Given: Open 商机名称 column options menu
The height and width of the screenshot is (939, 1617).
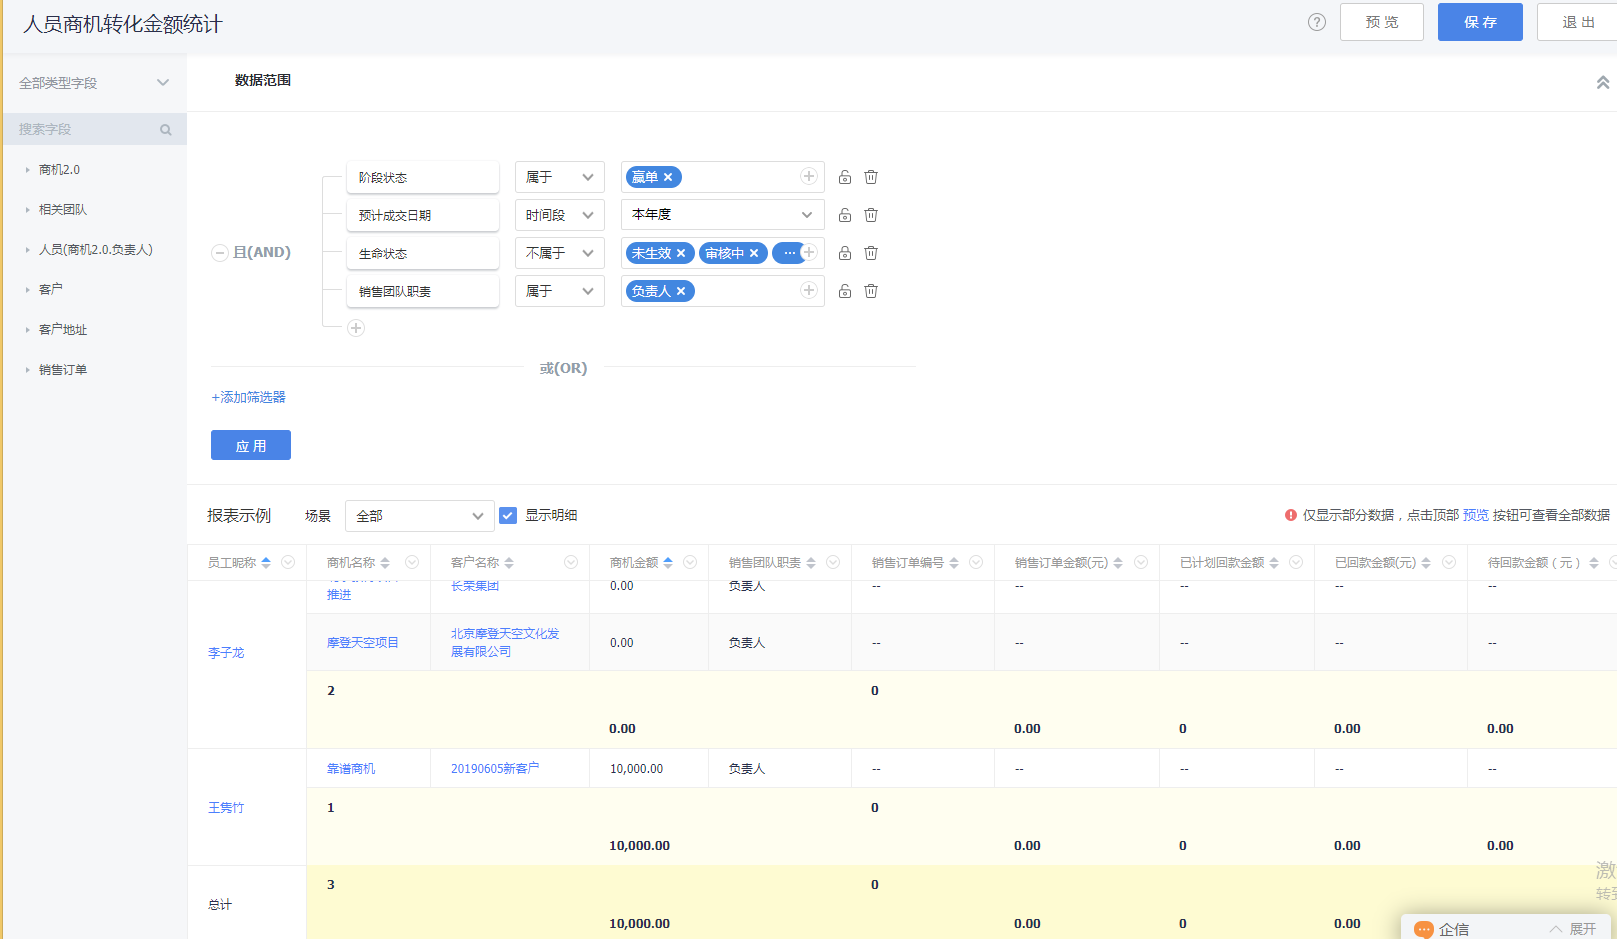Looking at the screenshot, I should click(412, 562).
